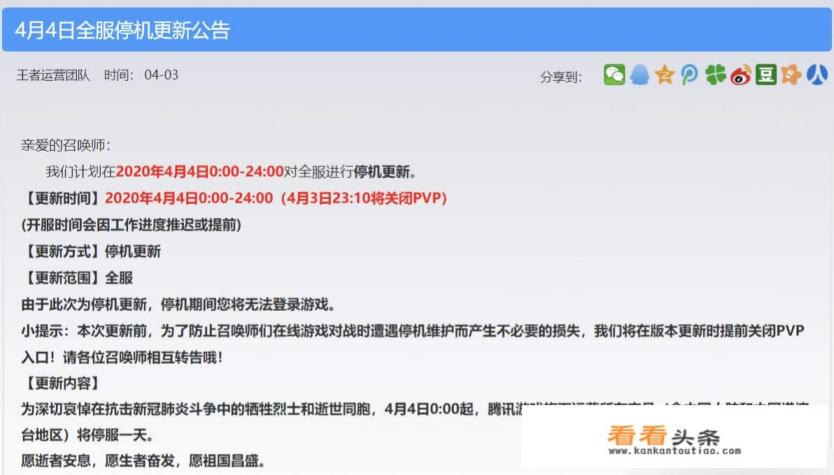
Task: Share the post to Sina Weibo
Action: pos(740,75)
